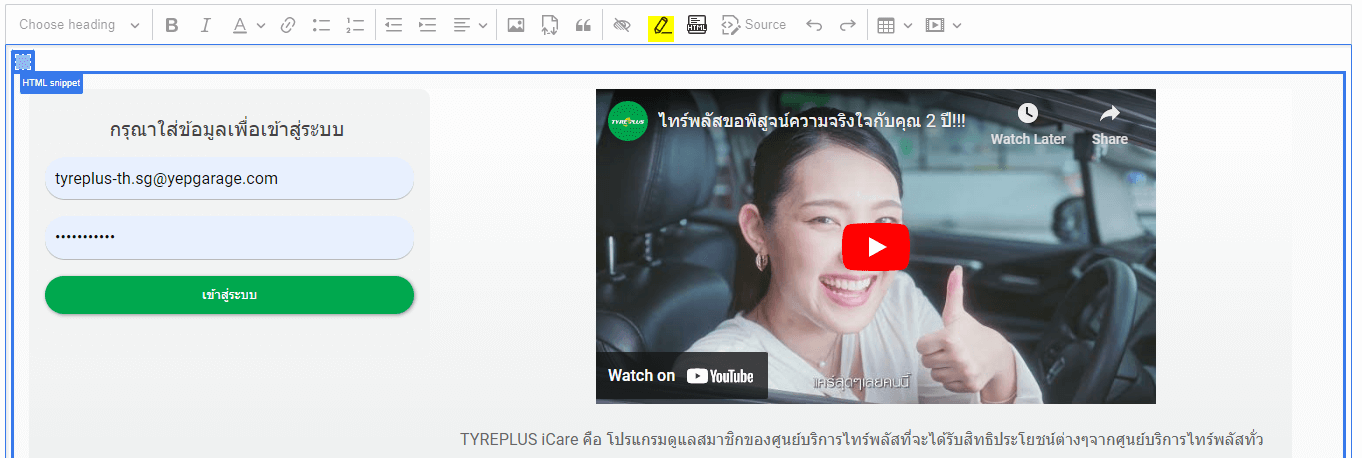Click the green เข้าสู่ระบบ login button

coord(229,295)
